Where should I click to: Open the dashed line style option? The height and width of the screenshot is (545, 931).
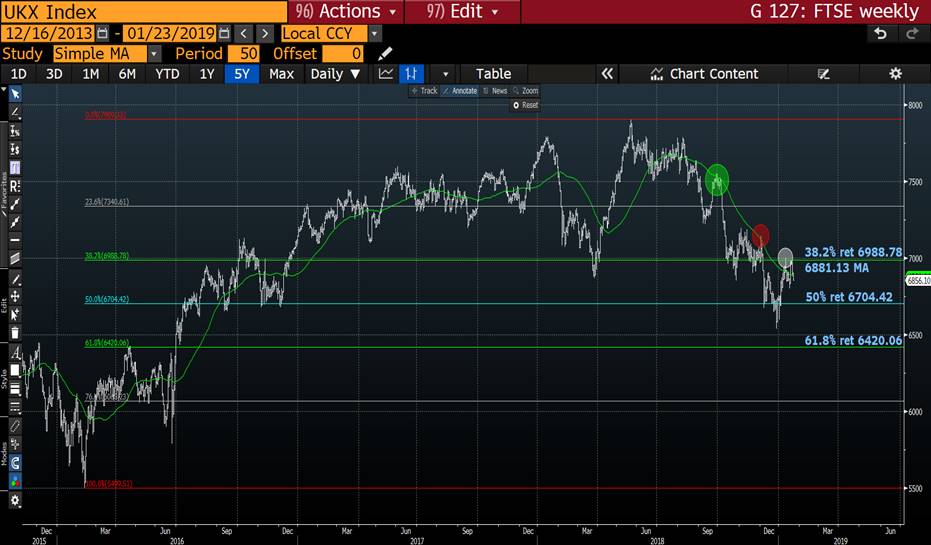pos(15,407)
